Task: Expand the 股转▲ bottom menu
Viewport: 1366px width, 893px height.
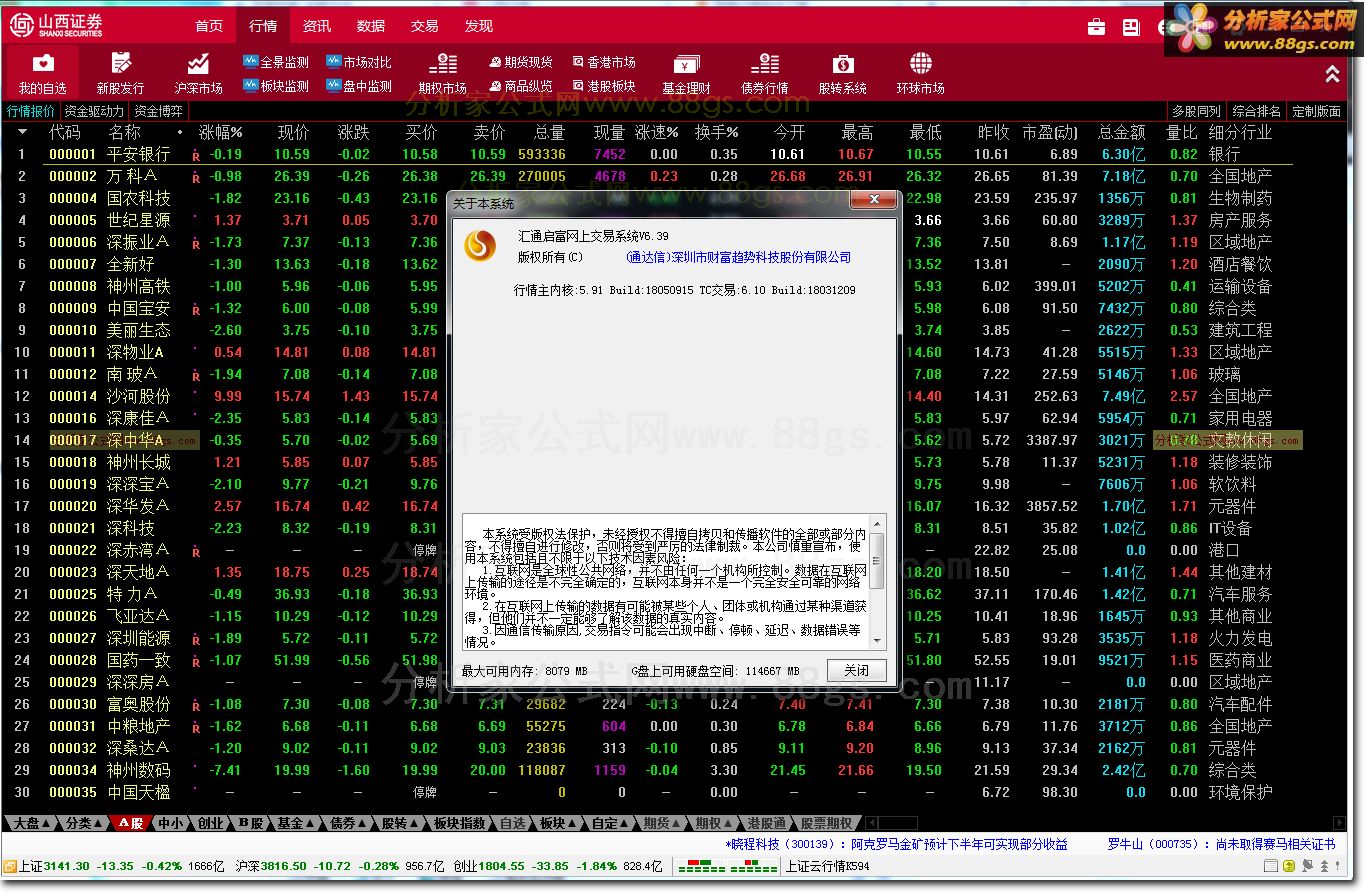Action: (401, 823)
